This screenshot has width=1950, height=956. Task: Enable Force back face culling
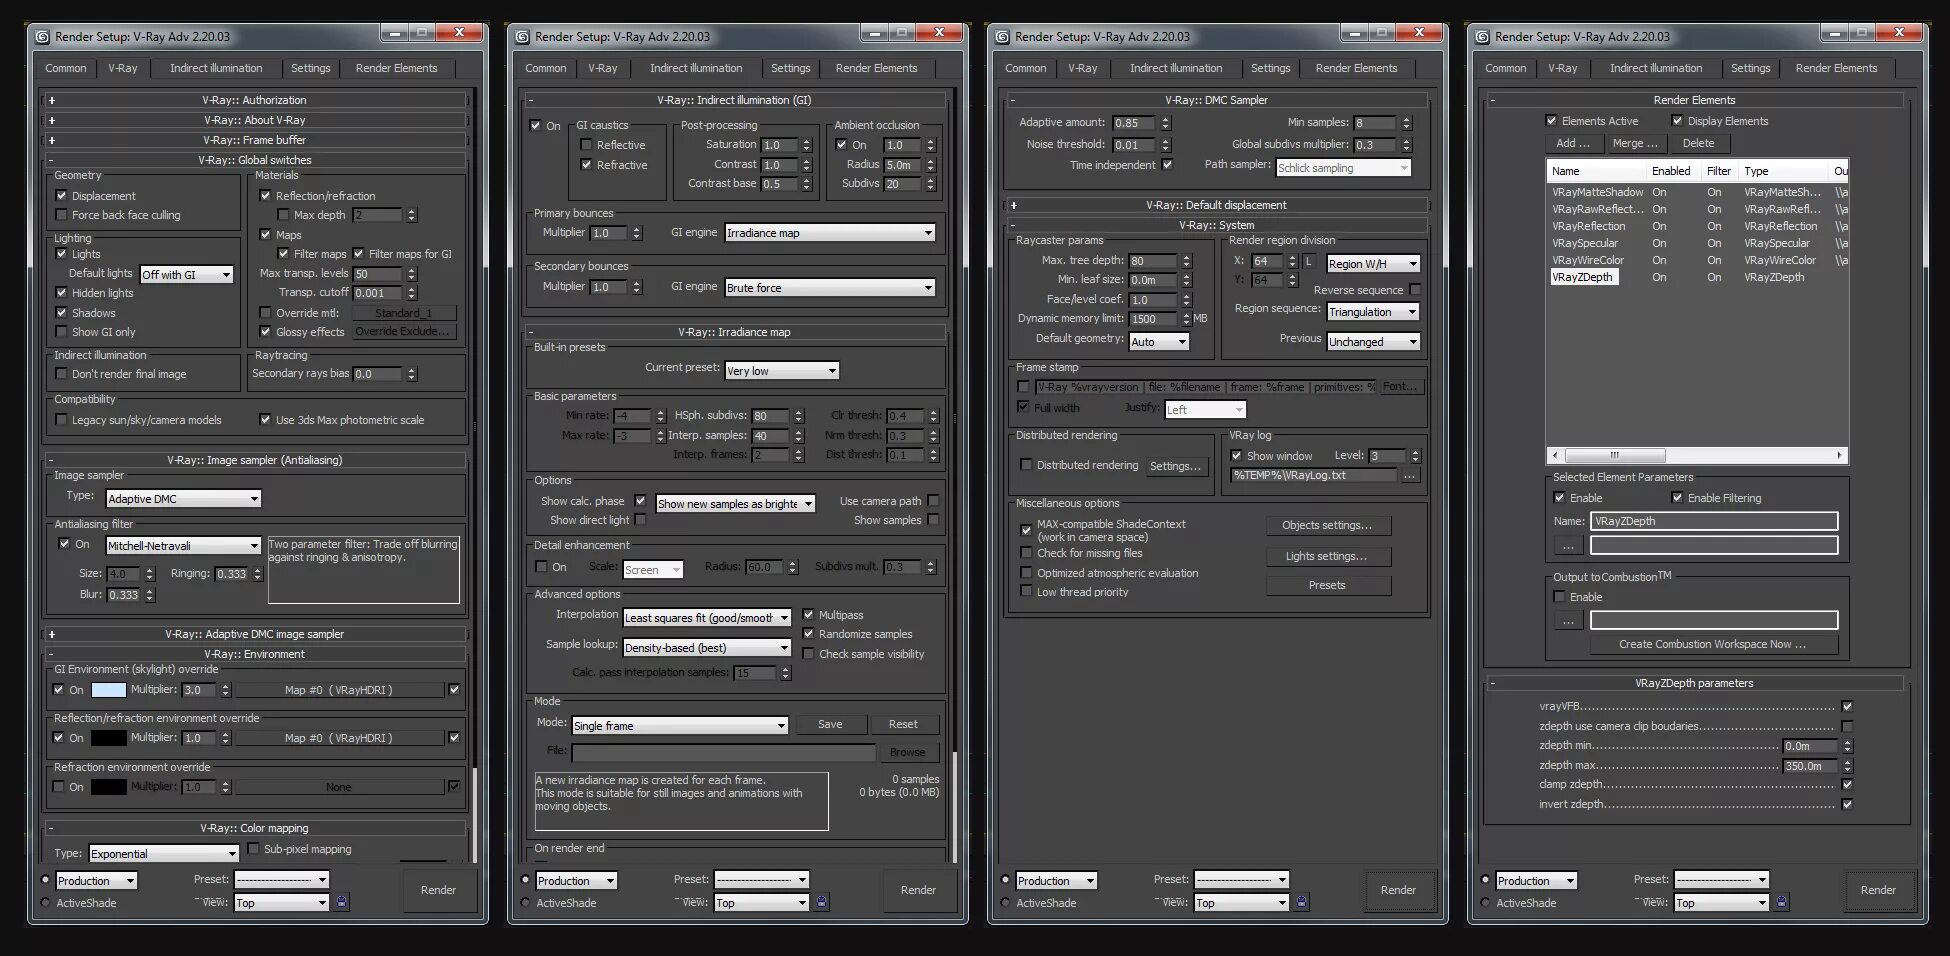point(61,215)
